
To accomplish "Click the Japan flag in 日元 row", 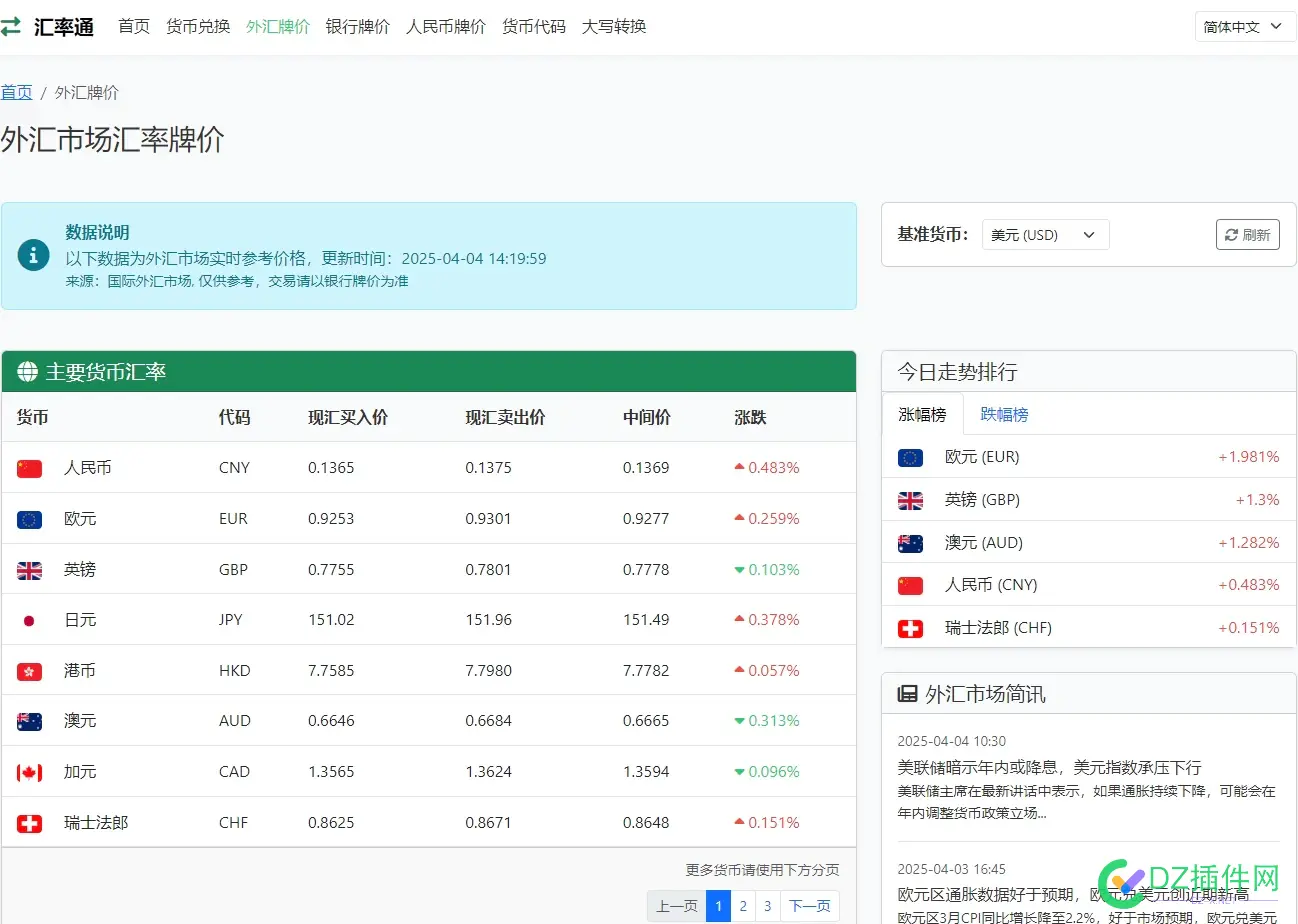I will tap(29, 620).
